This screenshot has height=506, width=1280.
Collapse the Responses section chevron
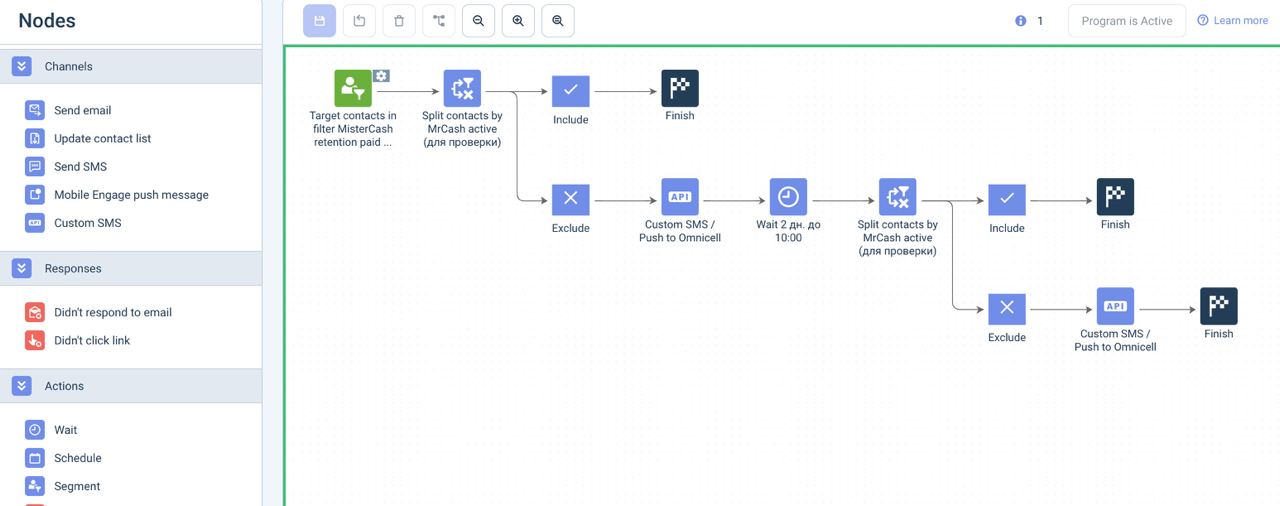coord(22,268)
